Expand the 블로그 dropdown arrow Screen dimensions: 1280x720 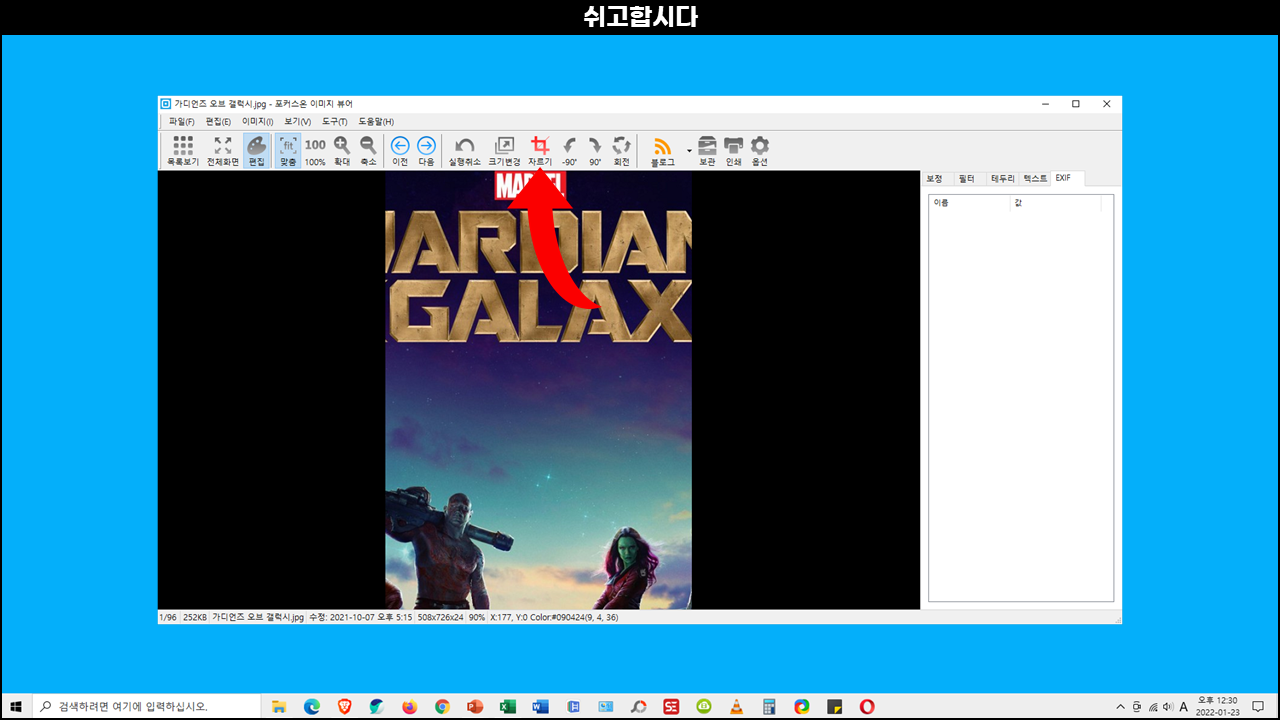pos(688,150)
